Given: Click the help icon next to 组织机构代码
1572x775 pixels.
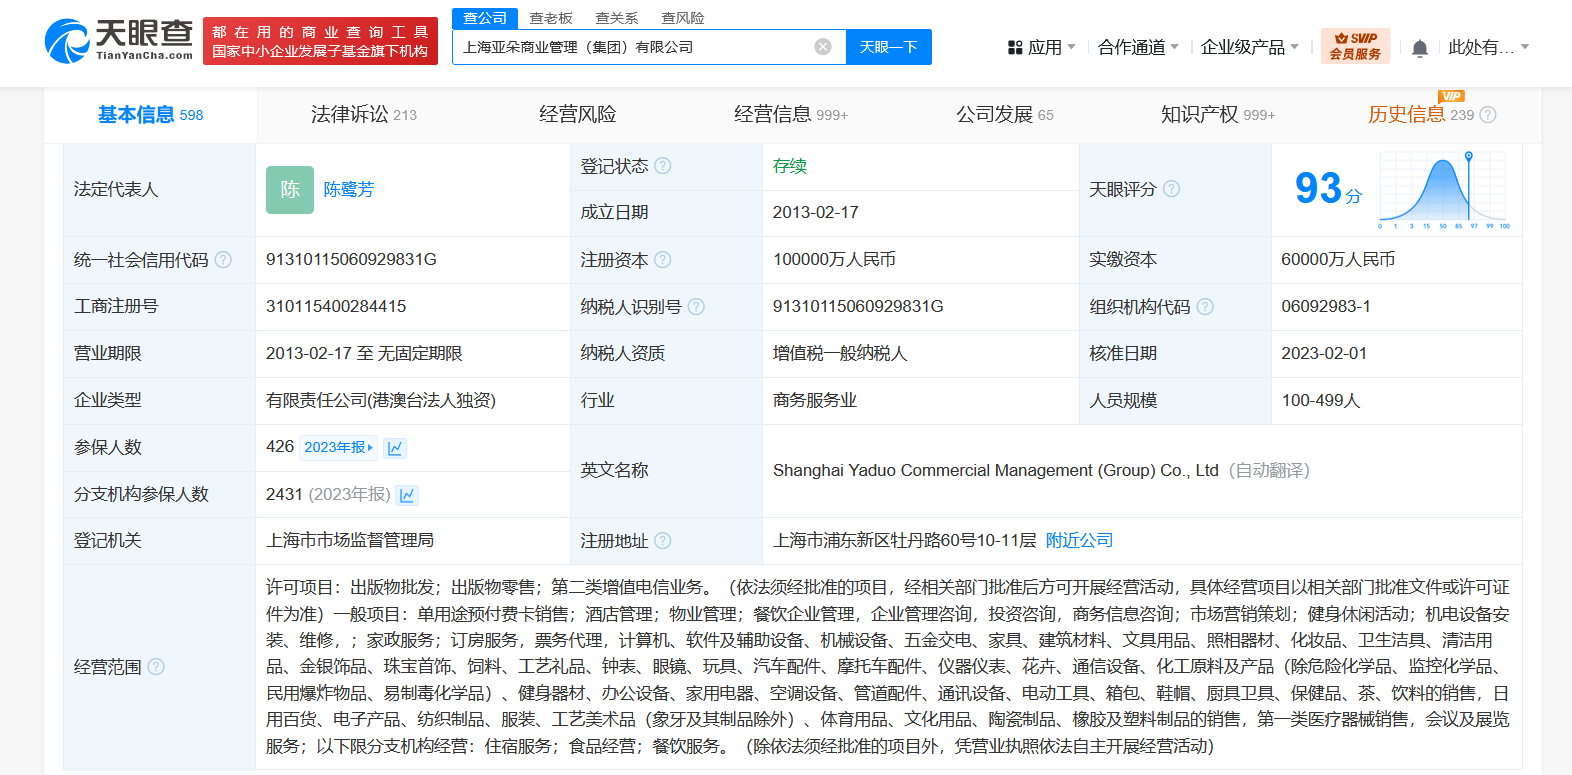Looking at the screenshot, I should (x=1205, y=307).
